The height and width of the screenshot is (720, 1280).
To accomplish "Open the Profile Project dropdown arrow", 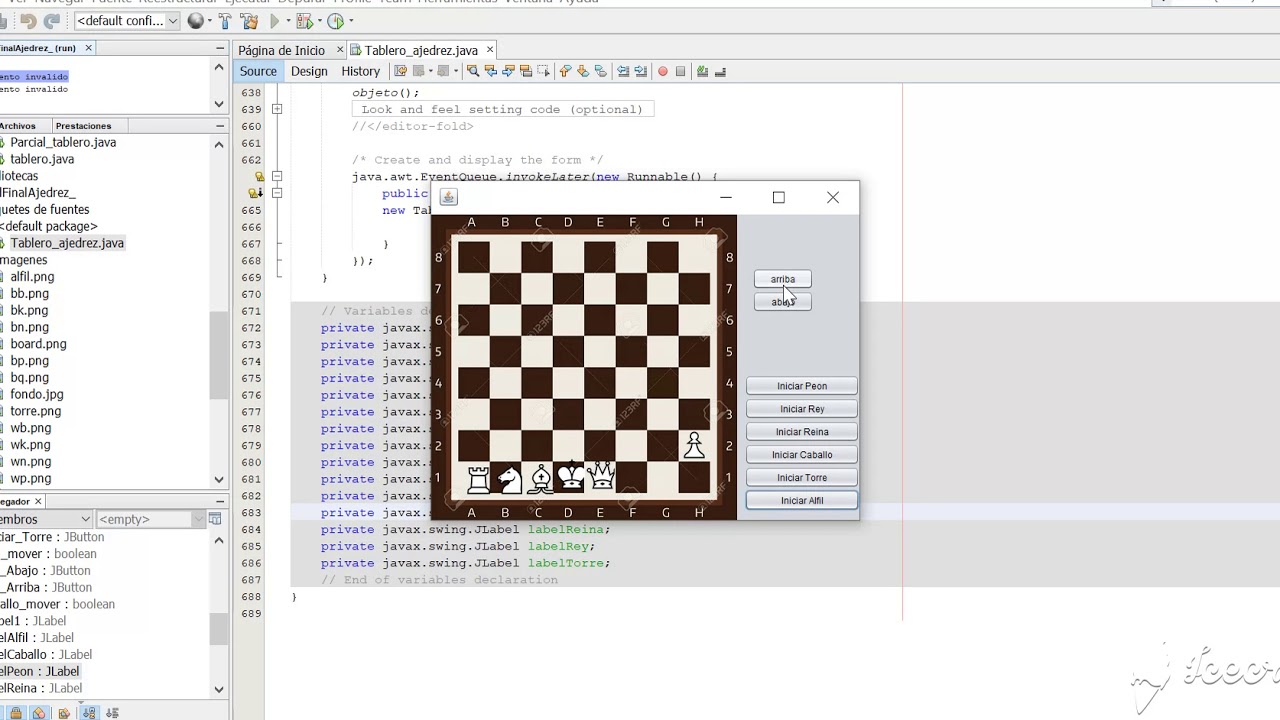I will [x=351, y=21].
